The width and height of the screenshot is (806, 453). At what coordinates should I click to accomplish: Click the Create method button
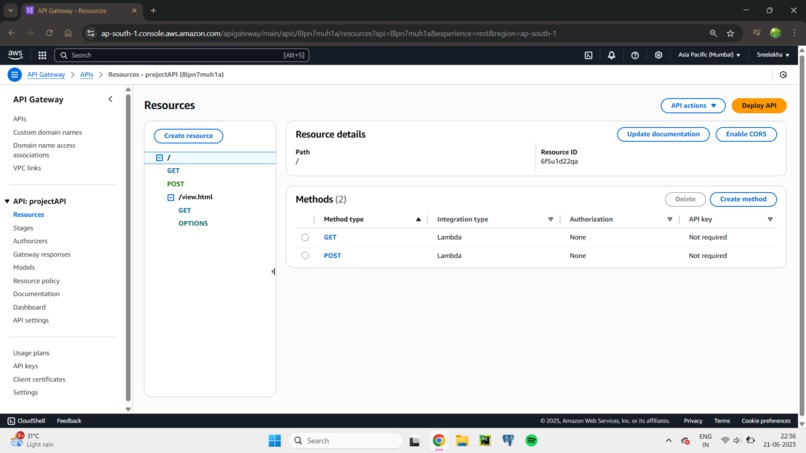743,199
